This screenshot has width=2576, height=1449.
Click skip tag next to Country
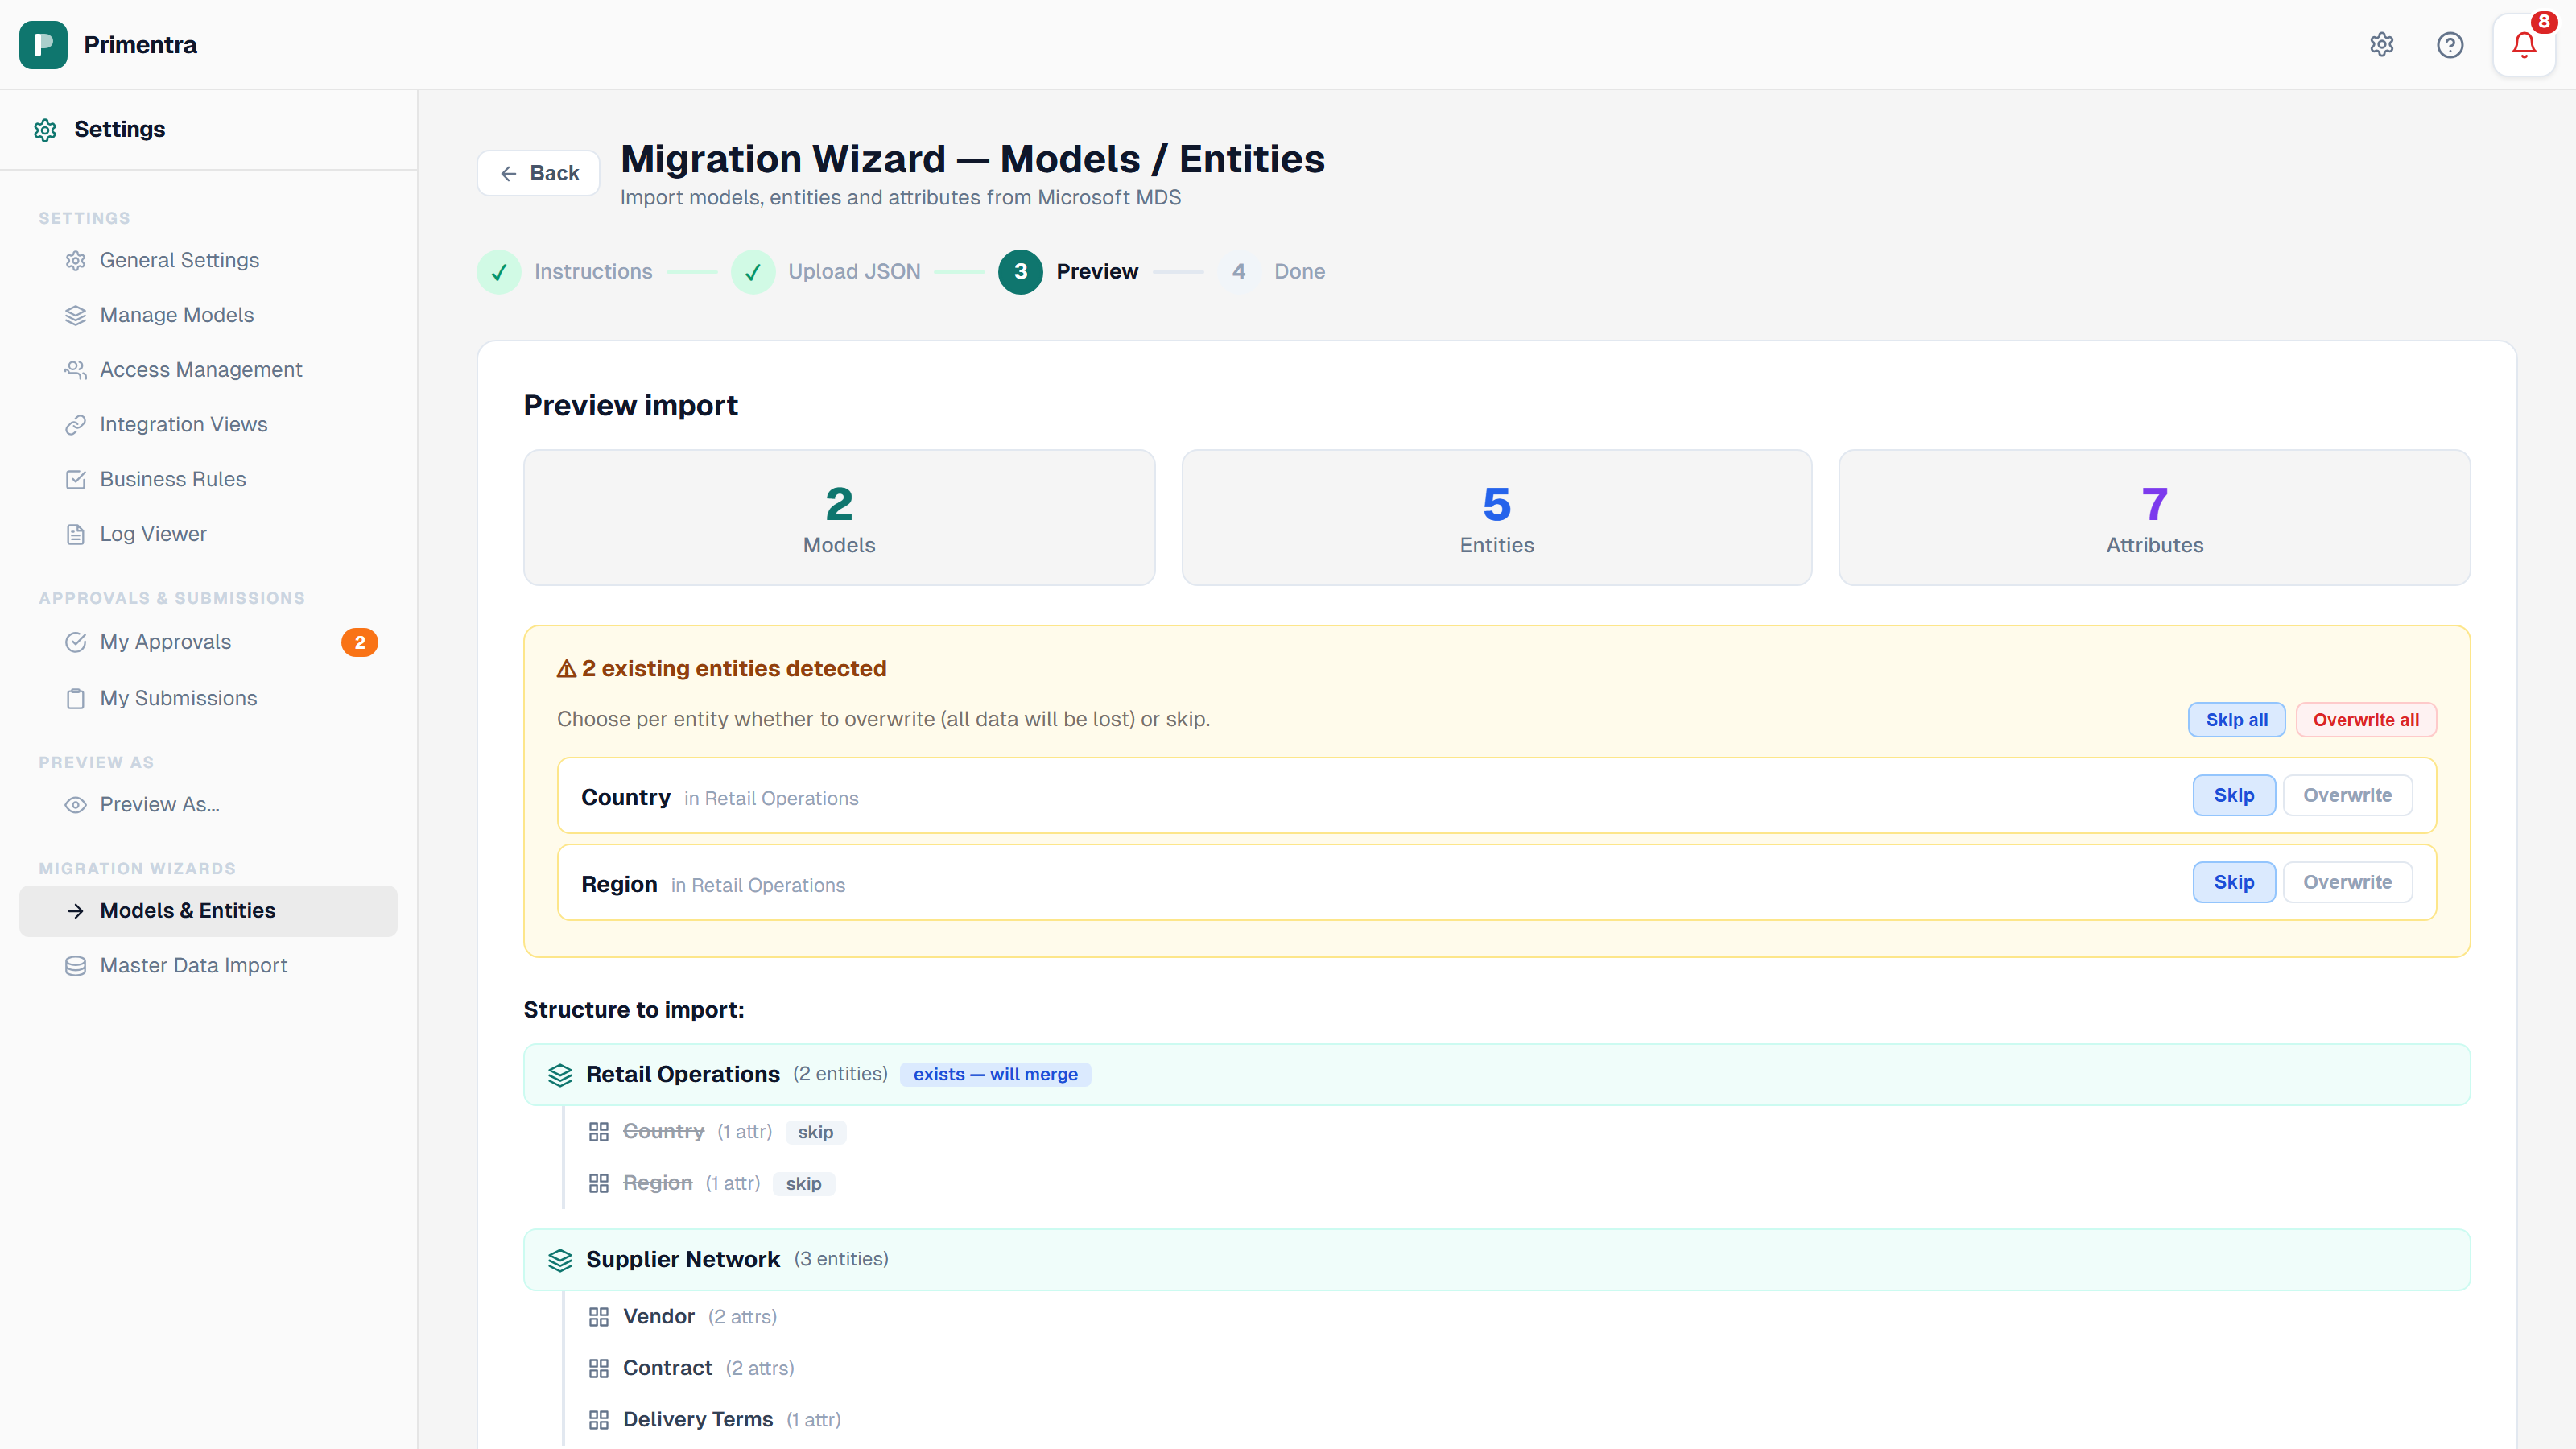point(815,1133)
